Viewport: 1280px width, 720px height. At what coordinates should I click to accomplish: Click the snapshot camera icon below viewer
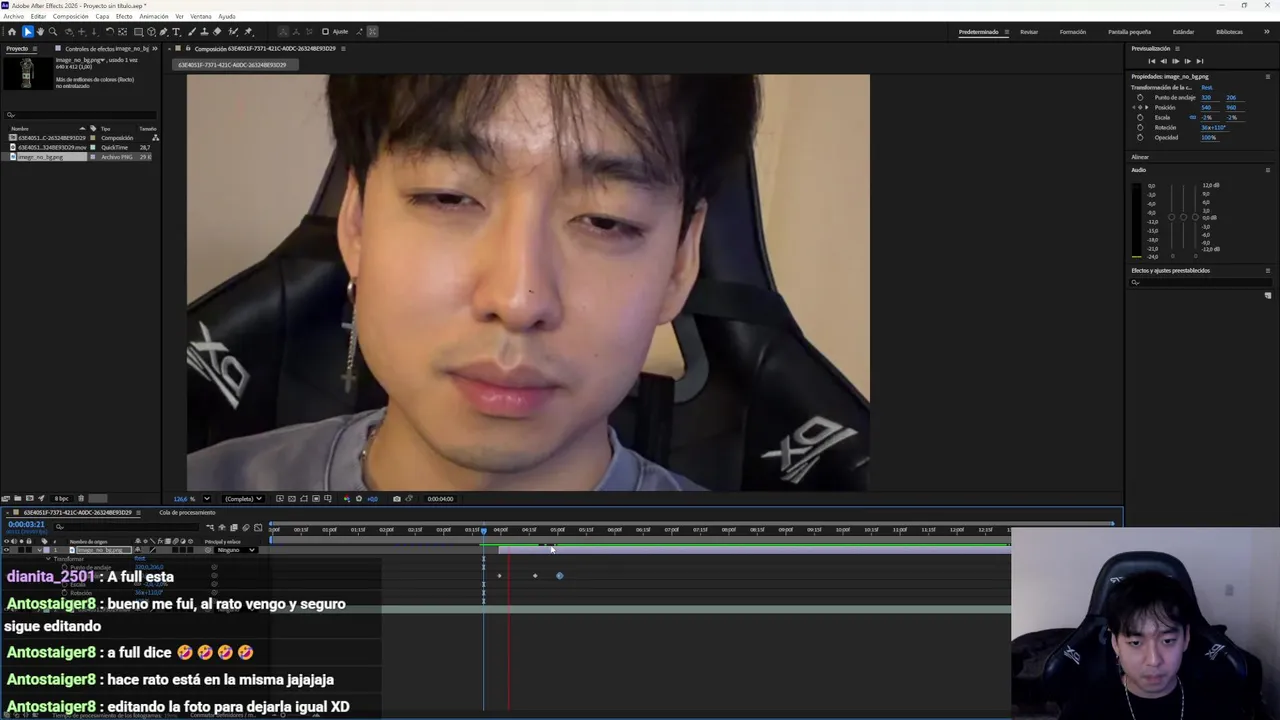(397, 499)
